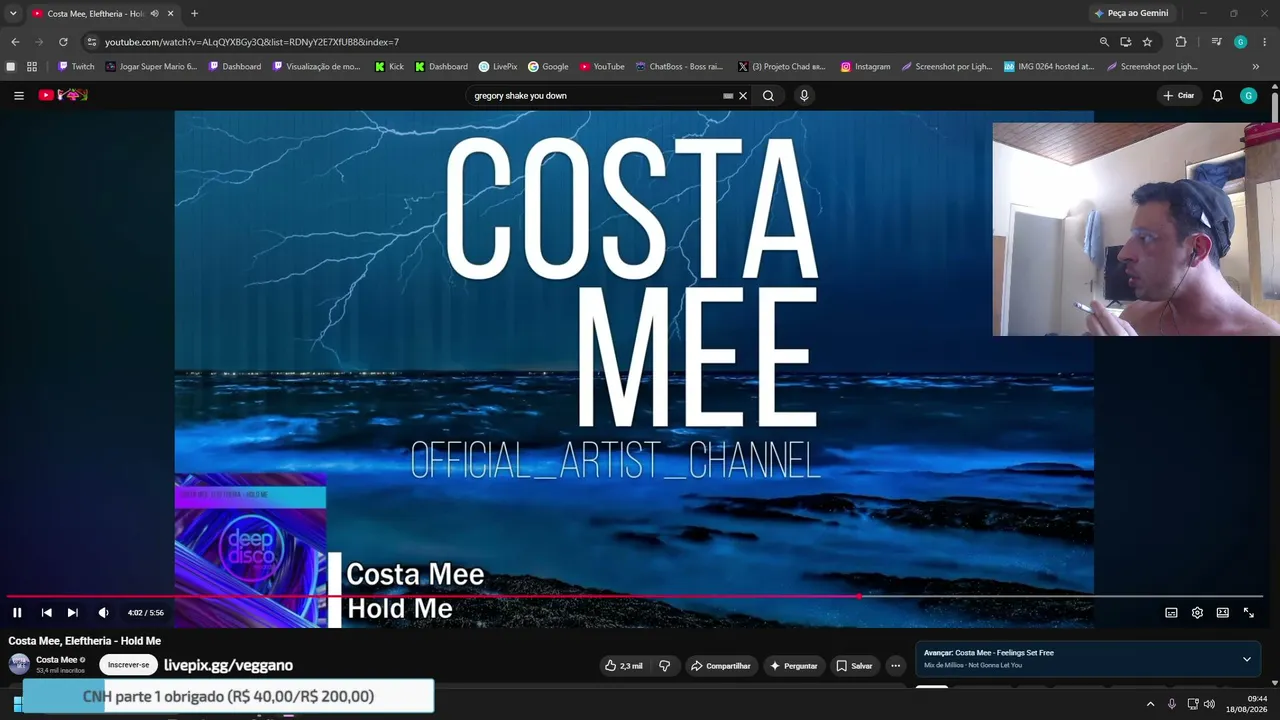The image size is (1280, 720).
Task: Open the taskbar volume speaker icon
Action: [x=1210, y=704]
